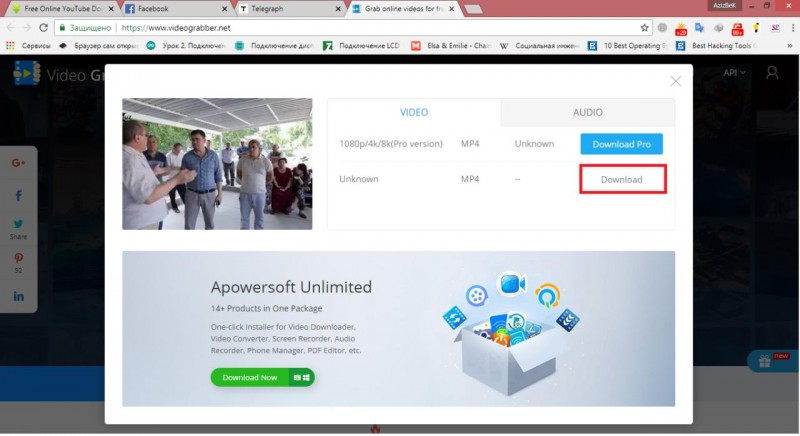800x436 pixels.
Task: Open the Социальная инжен Wikipedia bookmark
Action: pos(539,46)
